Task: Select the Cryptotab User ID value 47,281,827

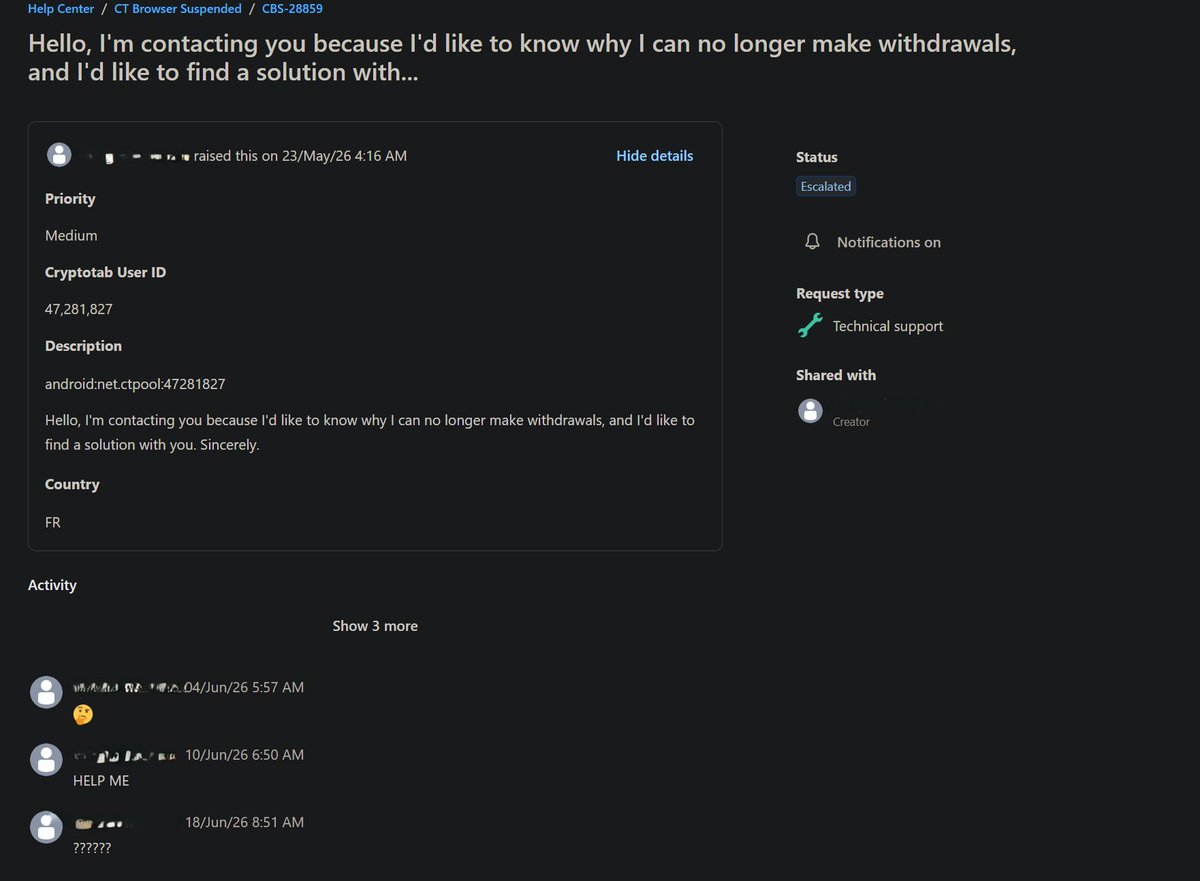Action: click(79, 310)
